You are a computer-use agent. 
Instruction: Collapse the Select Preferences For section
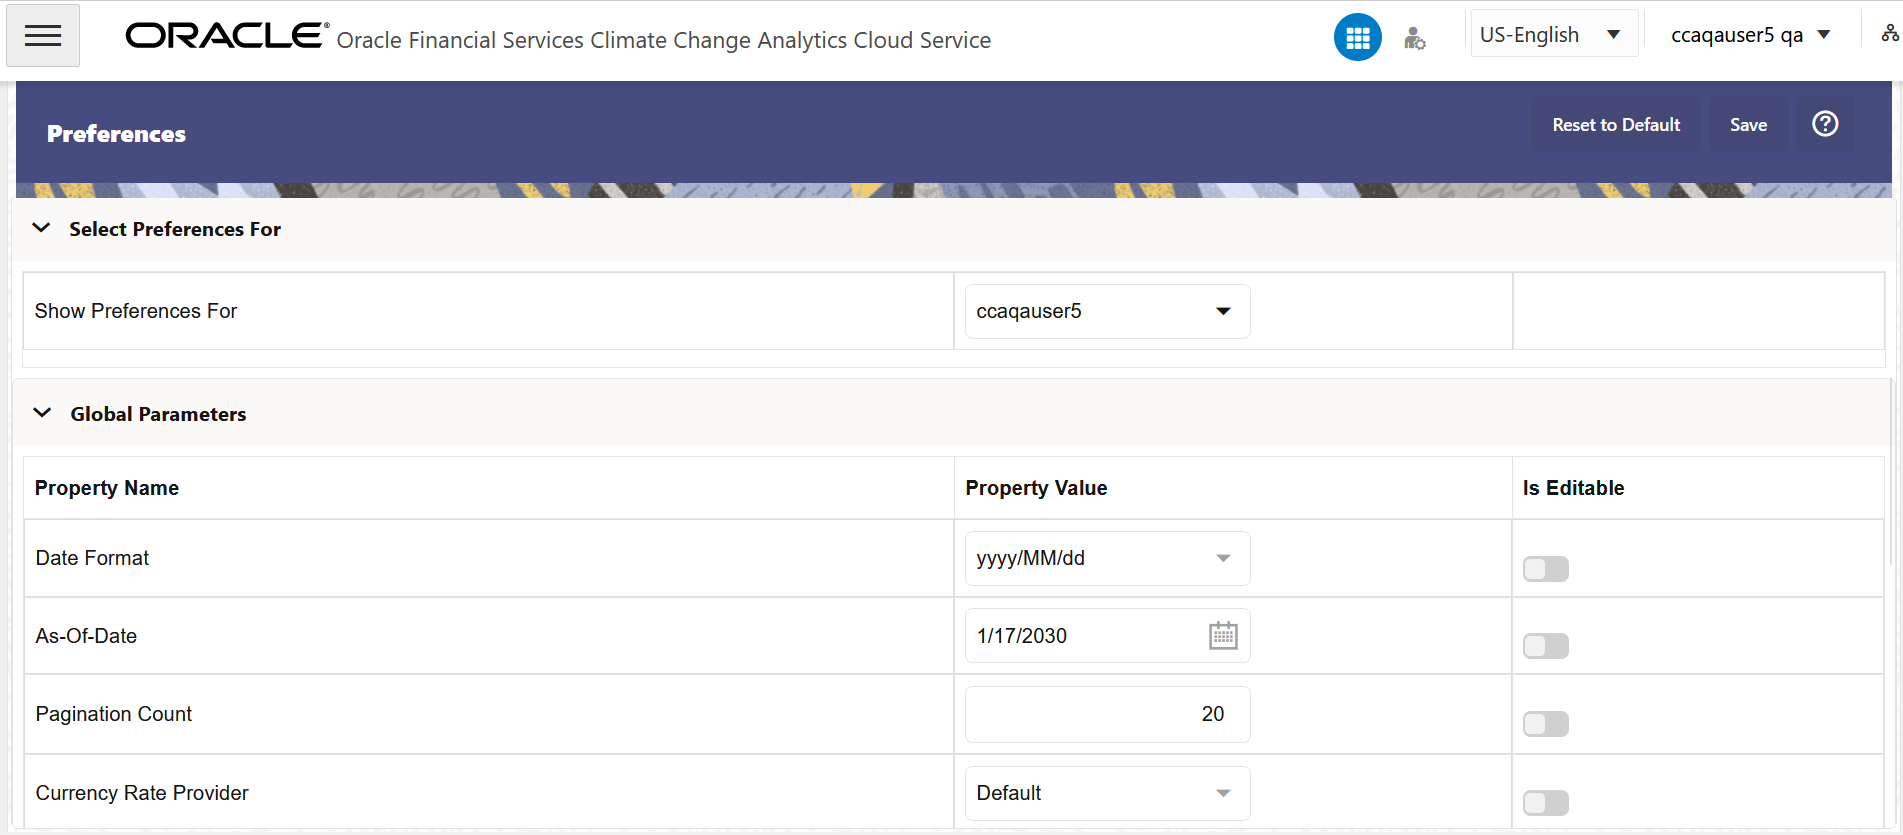pyautogui.click(x=42, y=228)
